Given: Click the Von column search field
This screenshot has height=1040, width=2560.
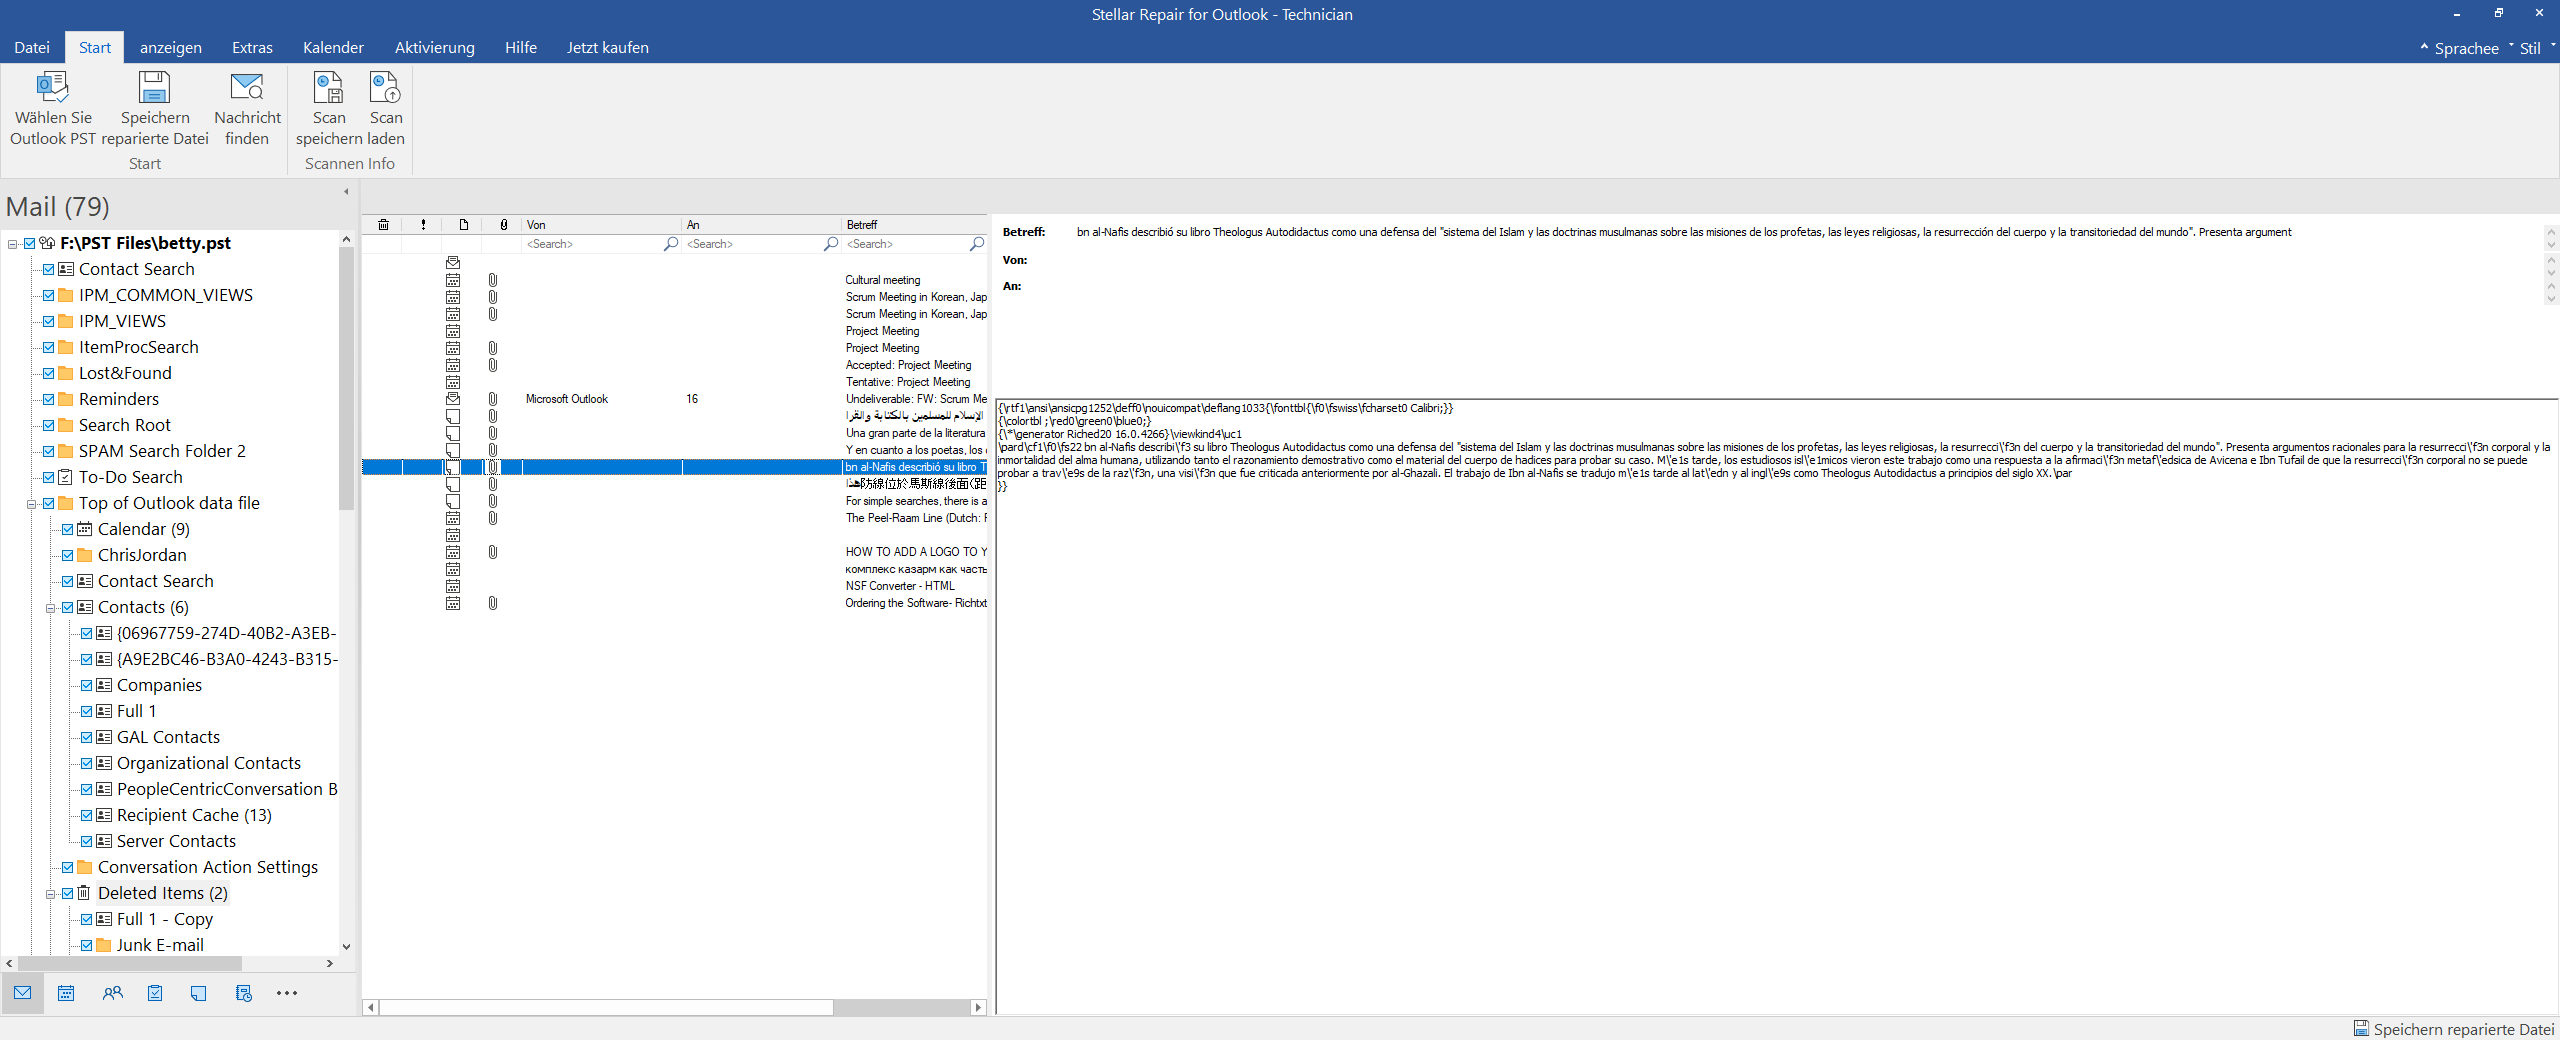Looking at the screenshot, I should click(x=593, y=244).
